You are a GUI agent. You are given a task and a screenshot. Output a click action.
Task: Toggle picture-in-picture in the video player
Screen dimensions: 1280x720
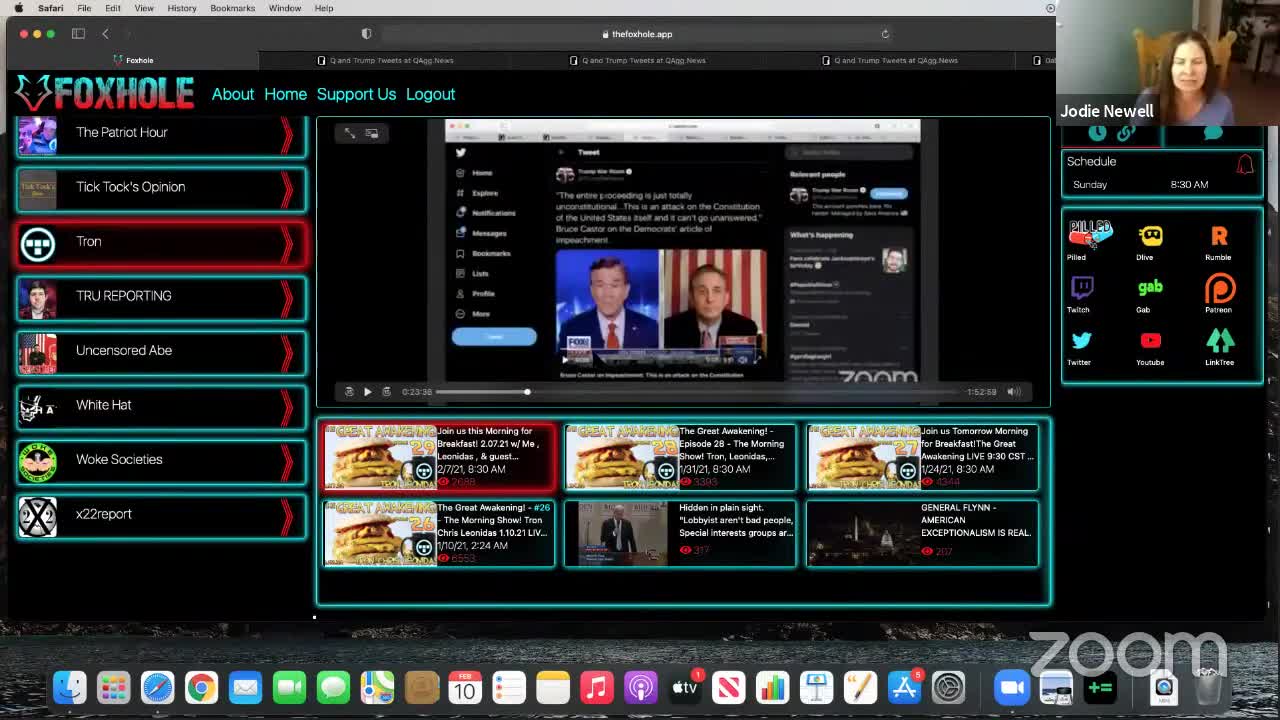[x=372, y=133]
